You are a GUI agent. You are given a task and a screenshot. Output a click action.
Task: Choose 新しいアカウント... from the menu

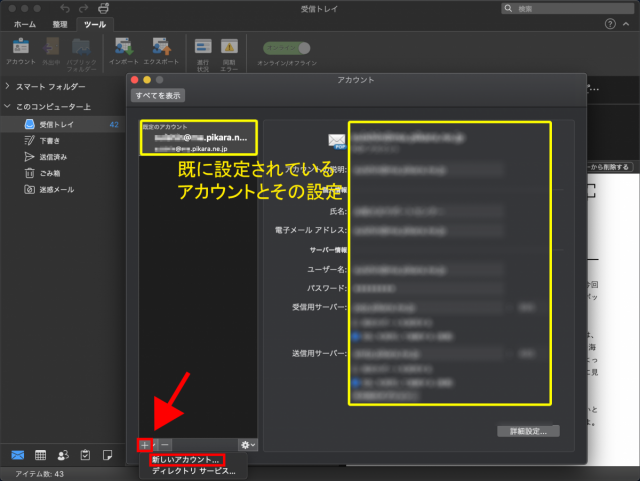(185, 459)
